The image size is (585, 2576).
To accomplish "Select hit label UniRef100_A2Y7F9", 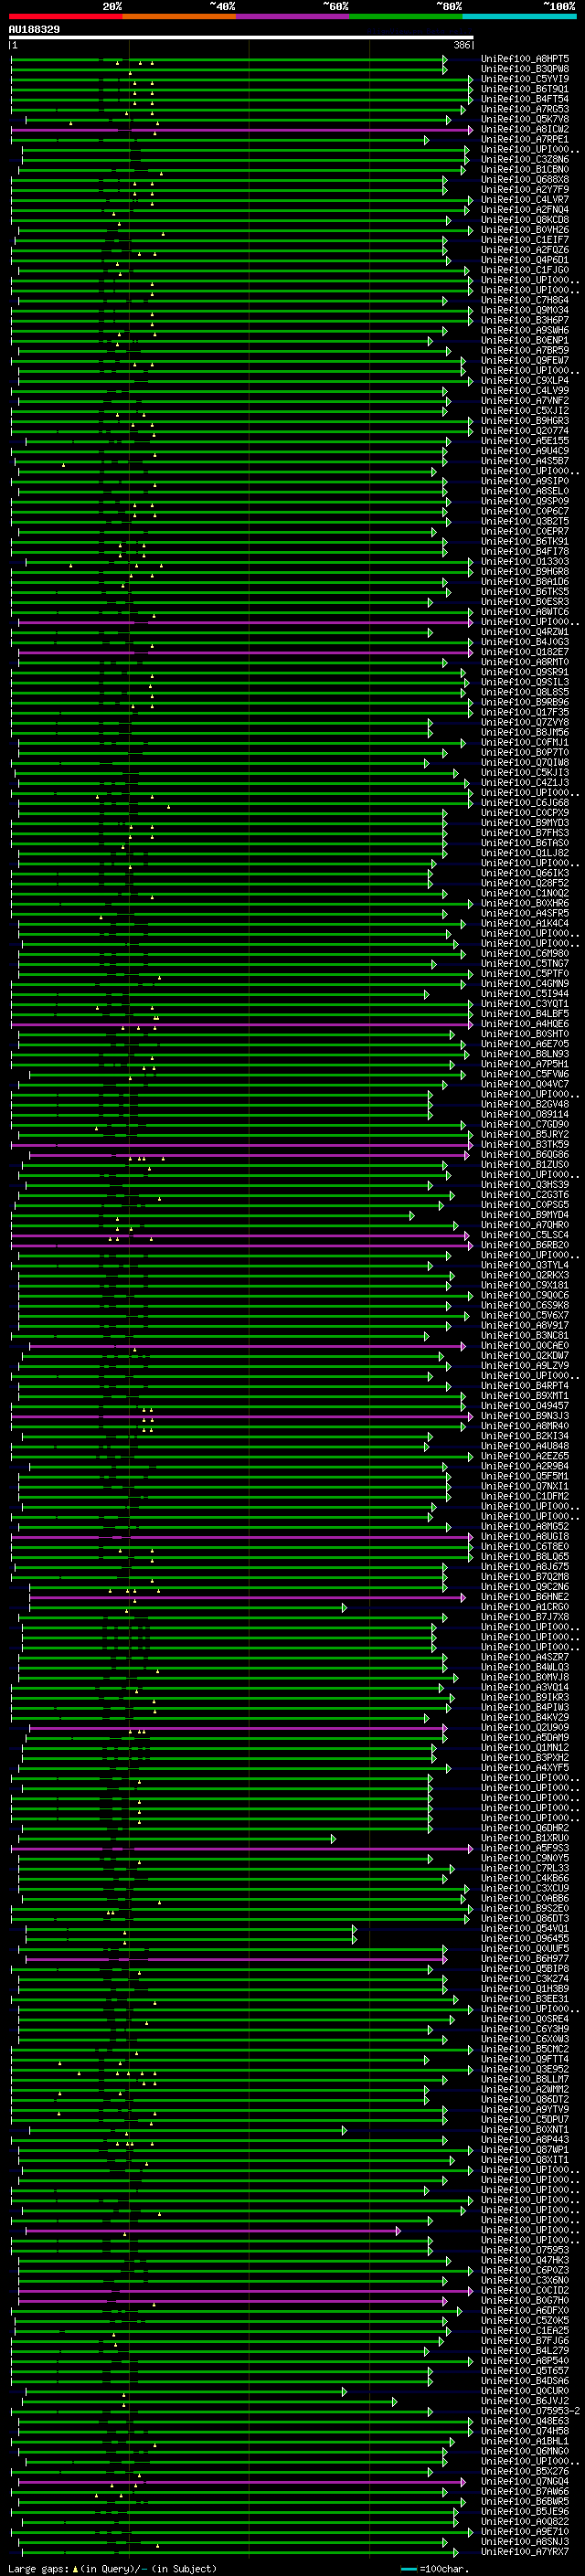I will [525, 190].
